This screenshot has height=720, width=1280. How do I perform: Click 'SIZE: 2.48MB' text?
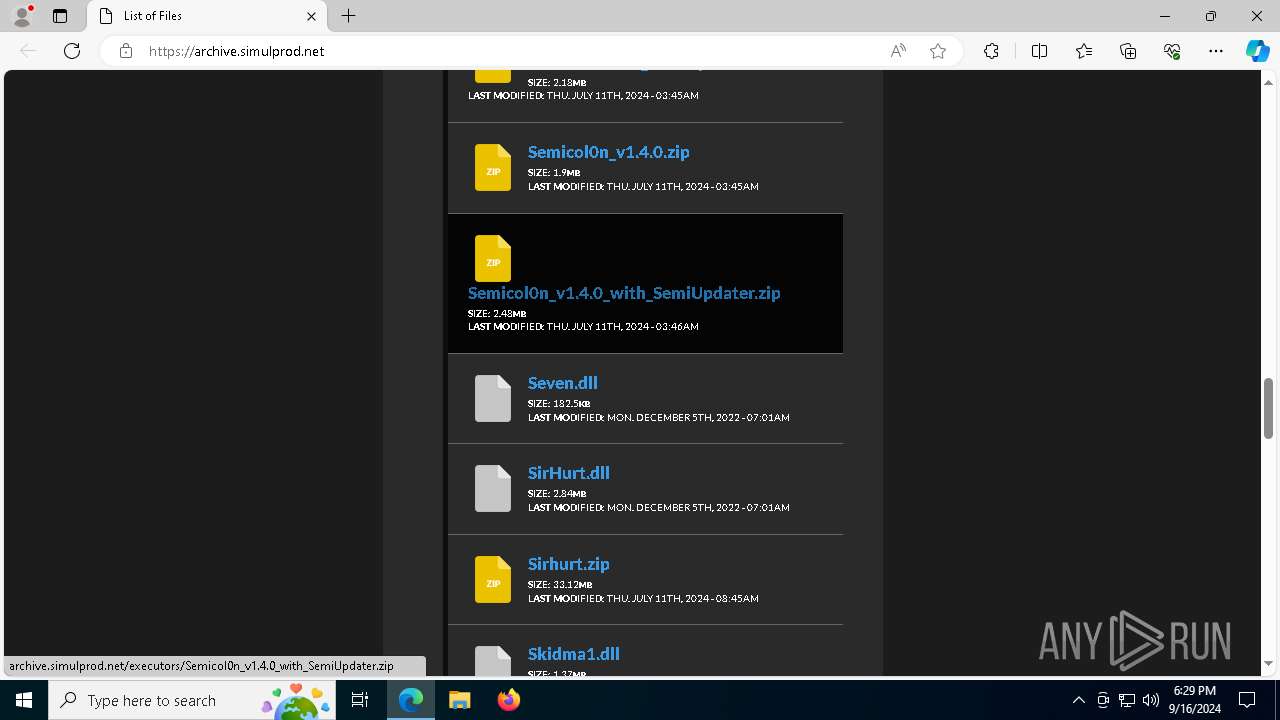pos(497,313)
